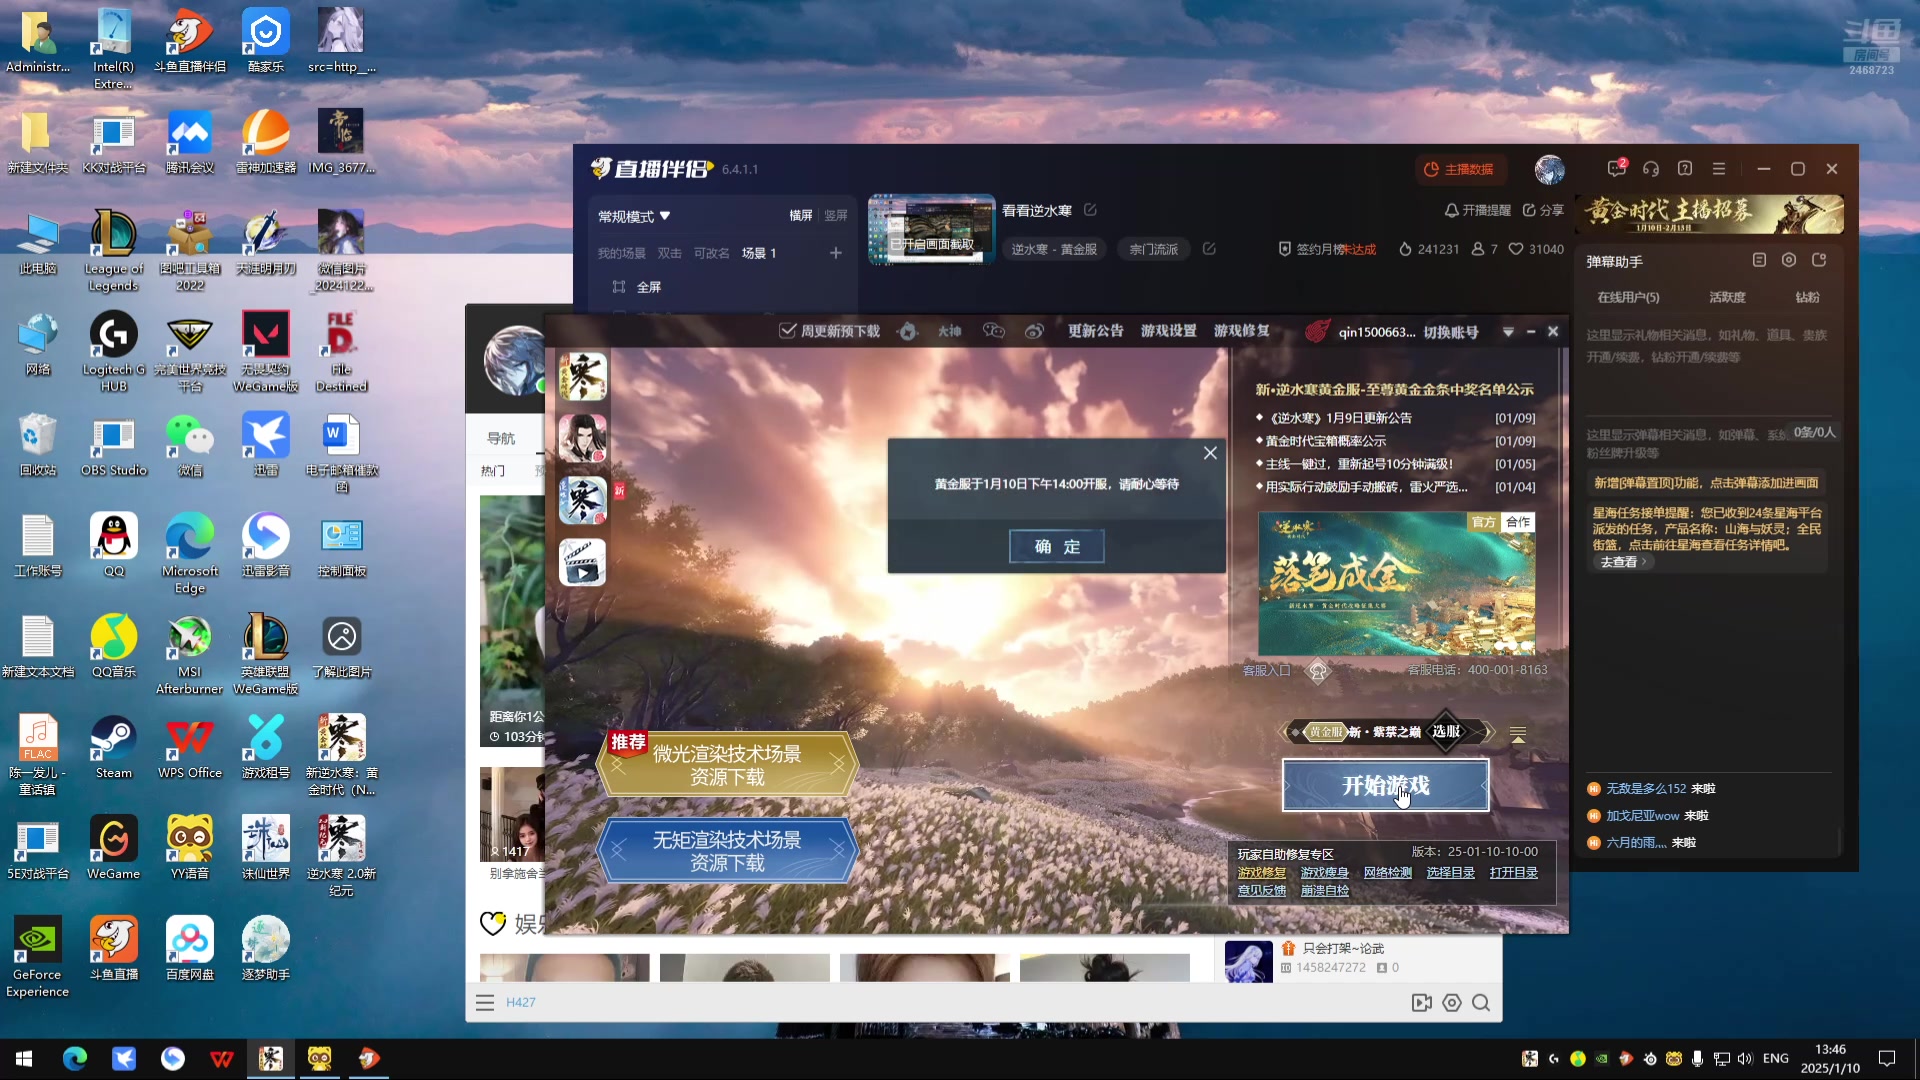Open 网络检测 link in repair zone
Viewport: 1920px width, 1080px height.
[1387, 873]
